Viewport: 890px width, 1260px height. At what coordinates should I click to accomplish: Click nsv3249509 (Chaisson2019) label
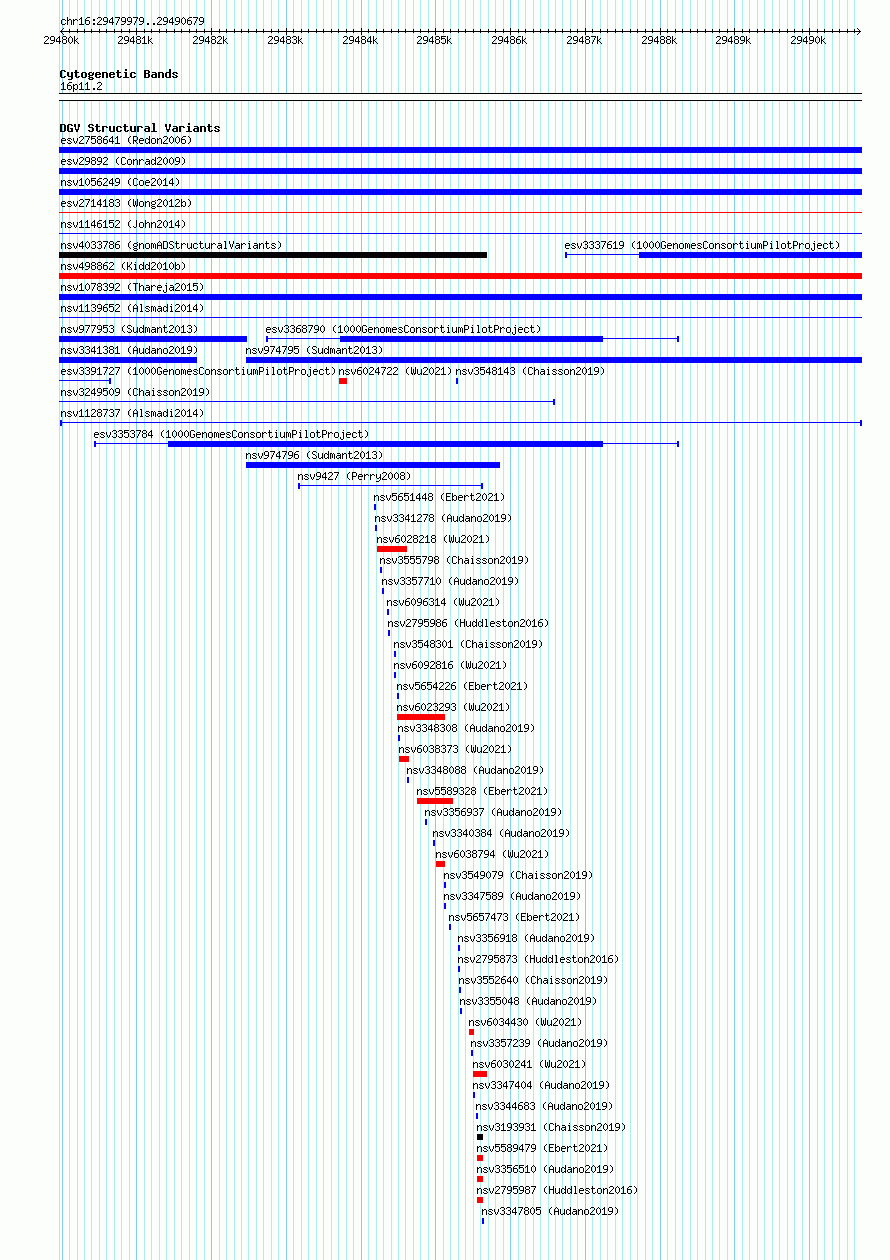[x=135, y=392]
